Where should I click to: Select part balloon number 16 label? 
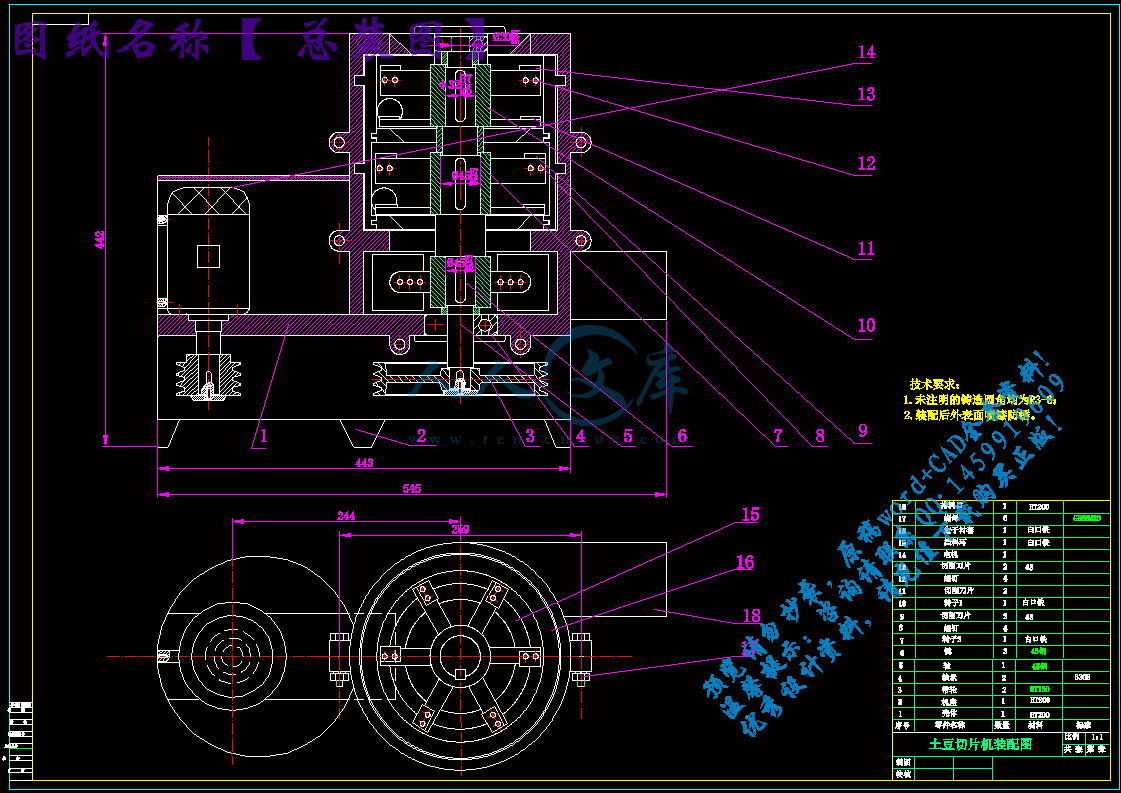(744, 563)
